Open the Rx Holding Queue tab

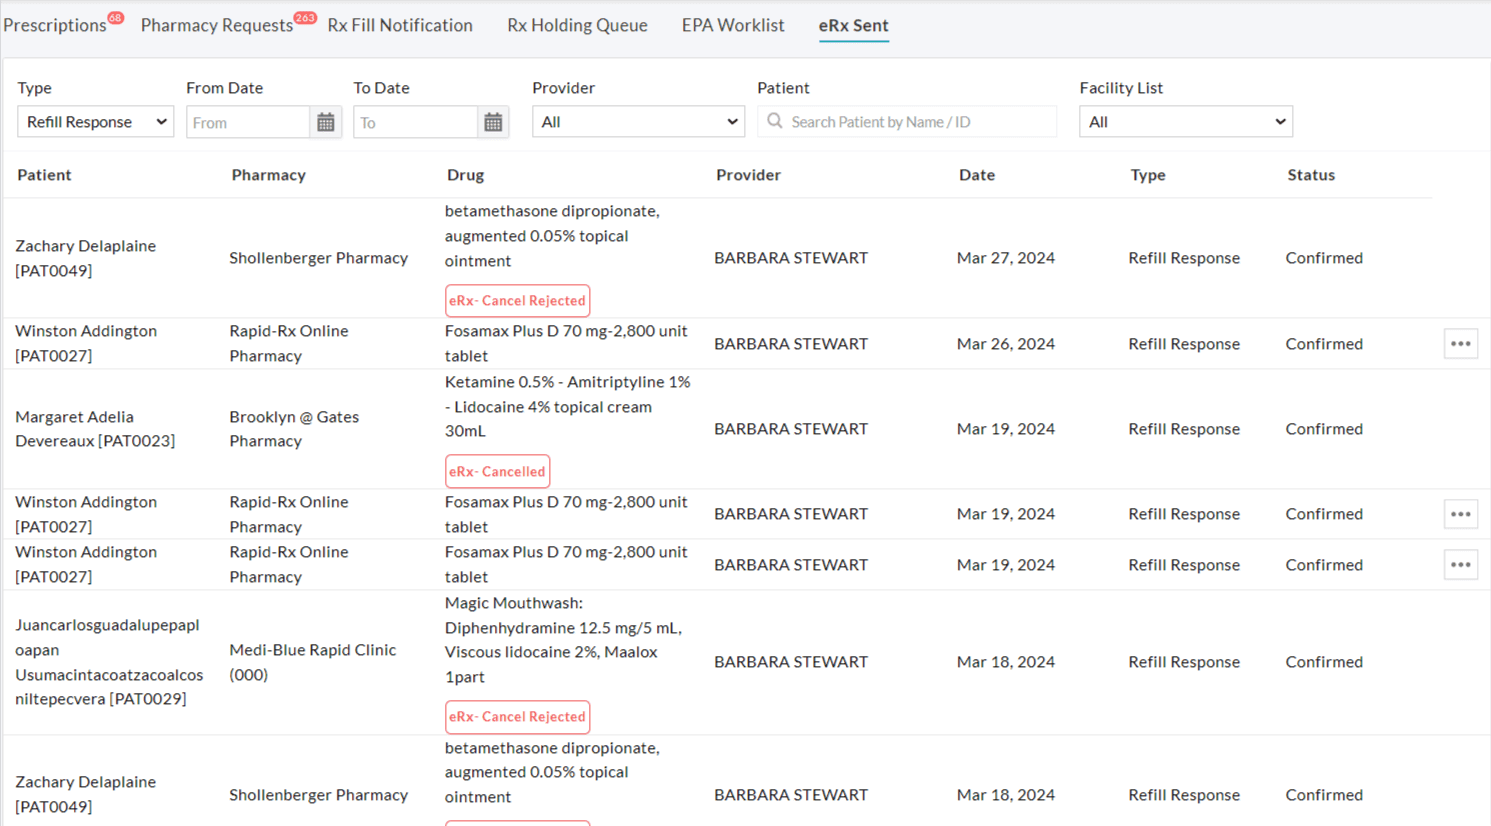(x=577, y=26)
